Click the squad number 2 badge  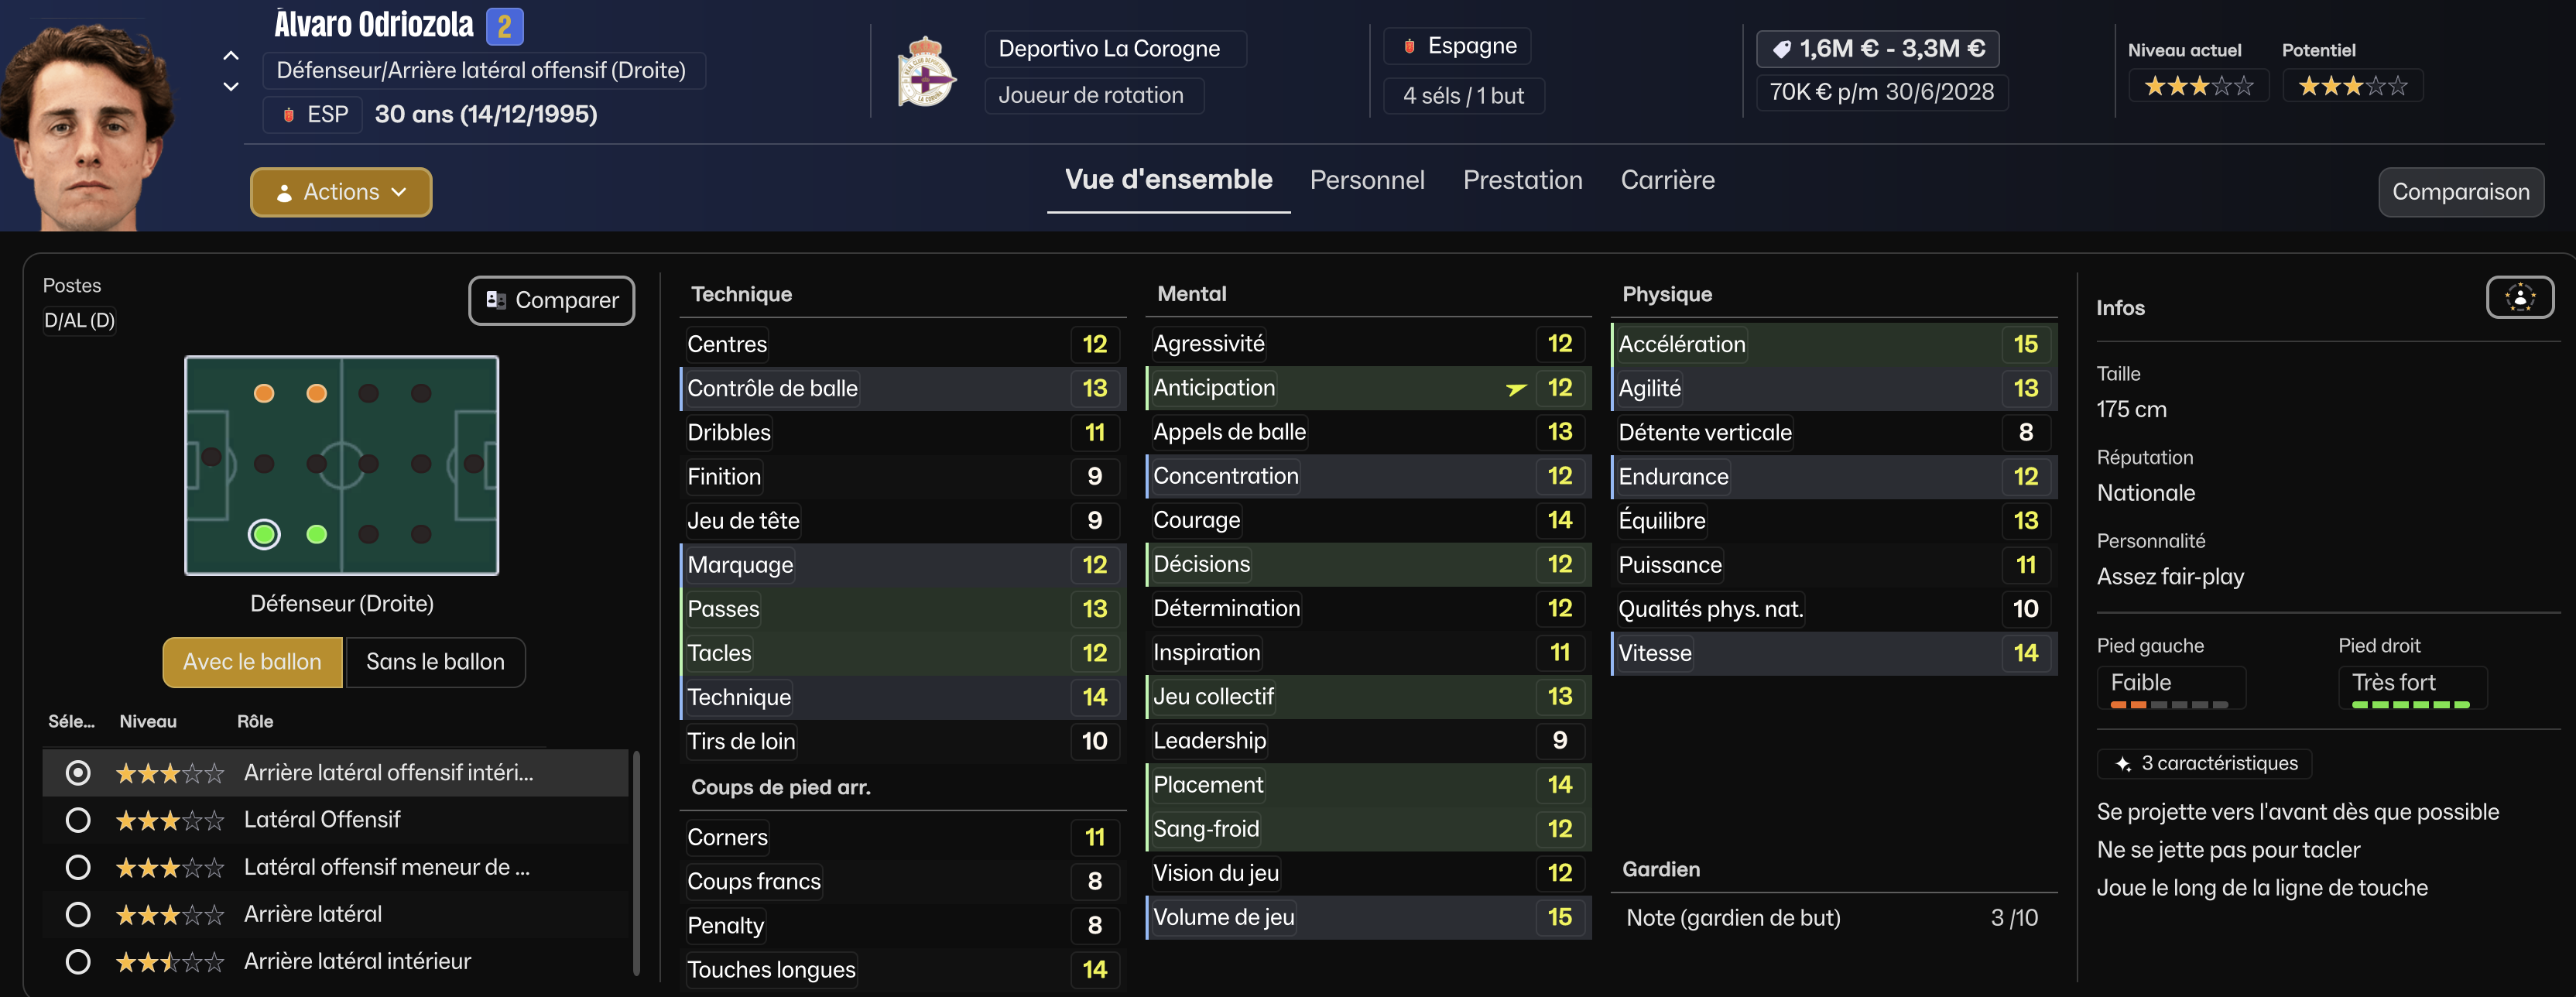tap(504, 27)
